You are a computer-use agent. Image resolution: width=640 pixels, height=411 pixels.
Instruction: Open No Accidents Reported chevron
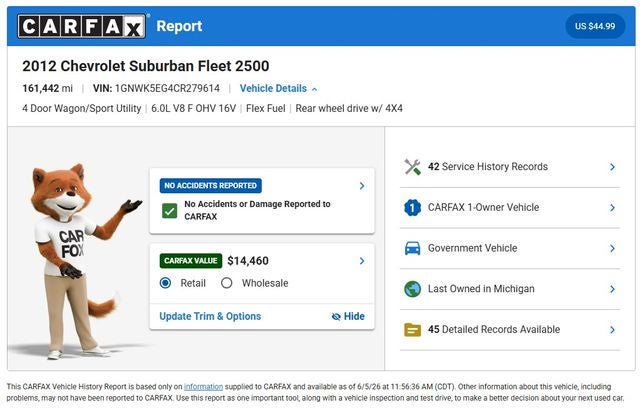tap(362, 186)
